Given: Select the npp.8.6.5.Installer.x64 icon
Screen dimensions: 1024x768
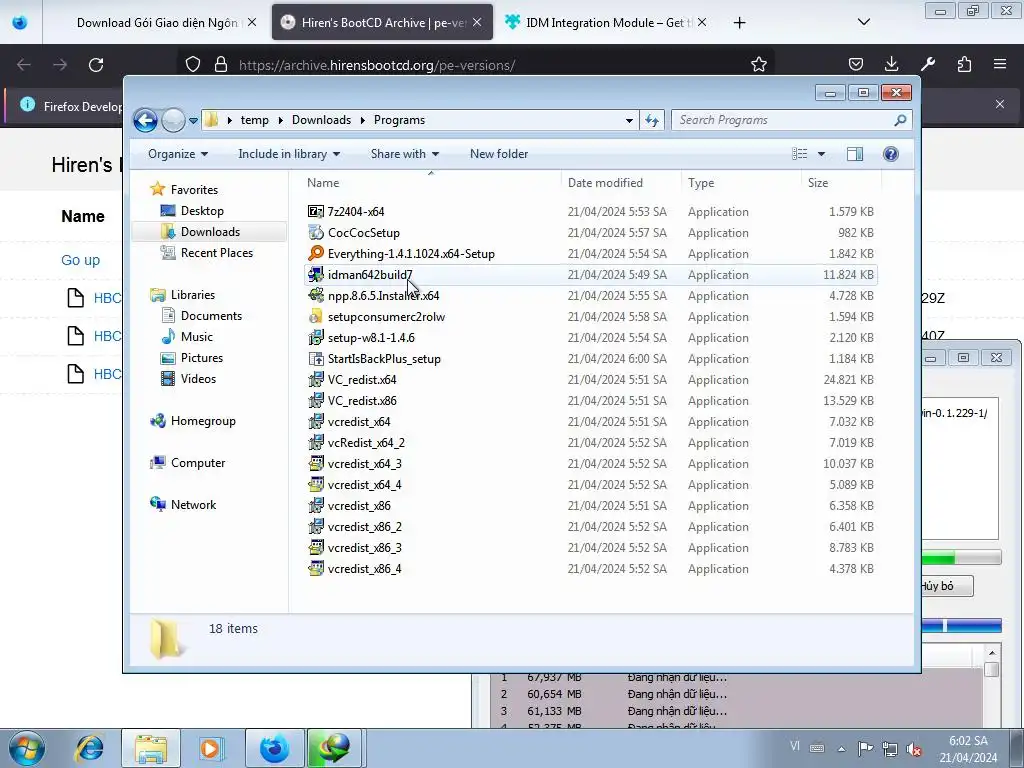Looking at the screenshot, I should pos(315,295).
